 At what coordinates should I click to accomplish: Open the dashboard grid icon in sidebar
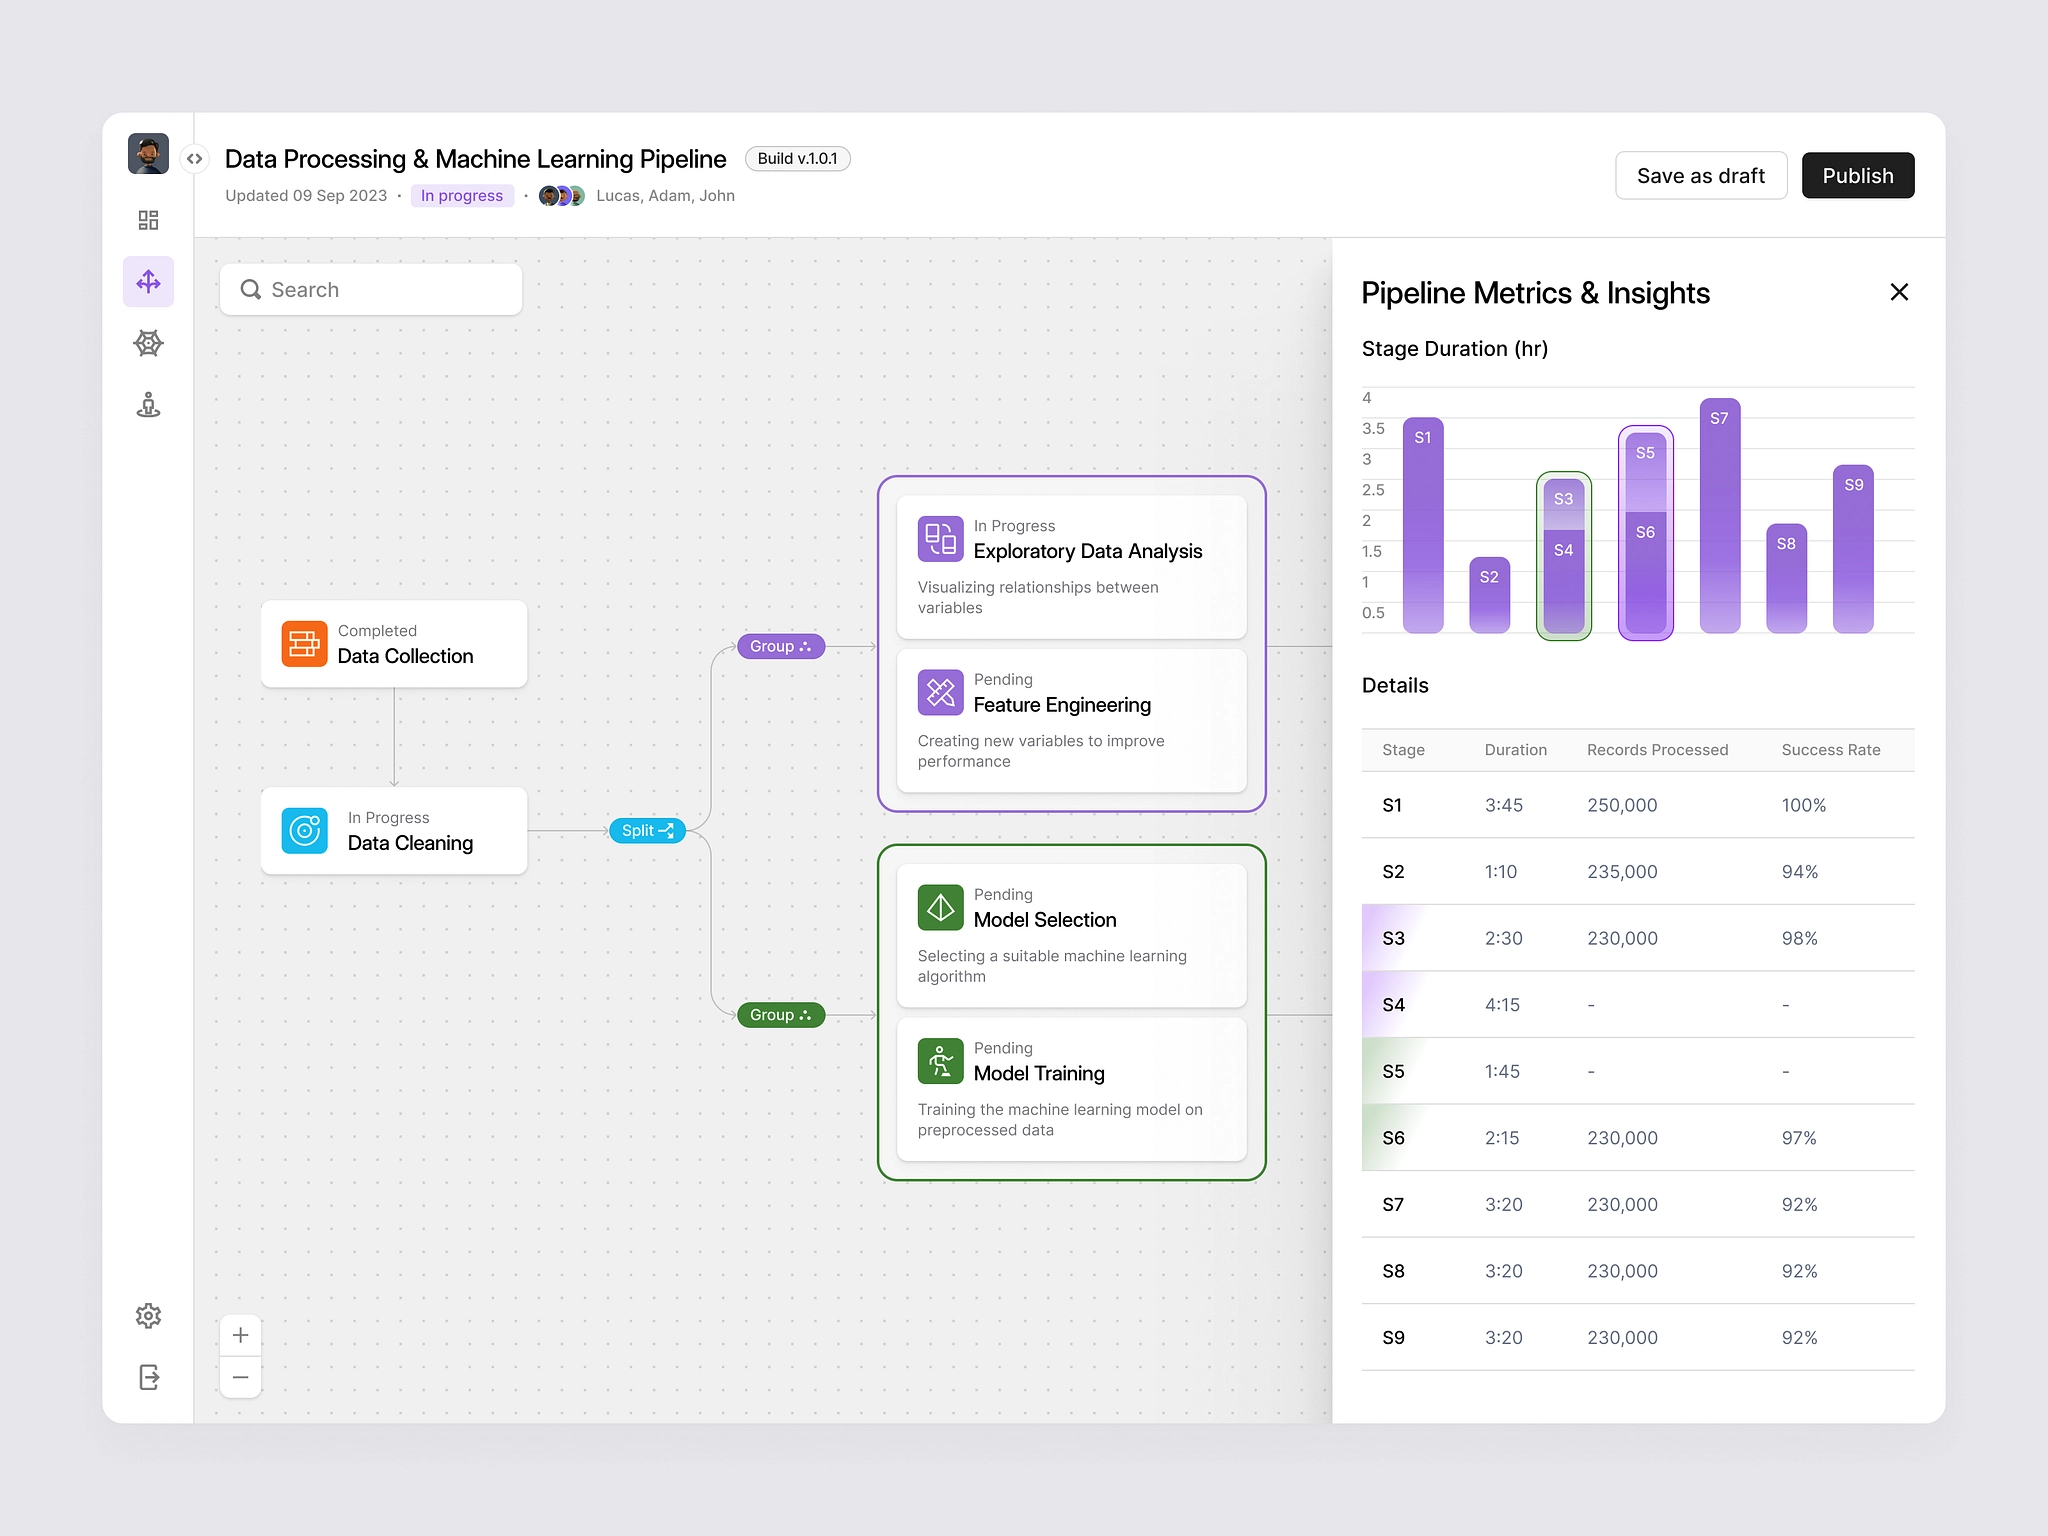(x=148, y=220)
